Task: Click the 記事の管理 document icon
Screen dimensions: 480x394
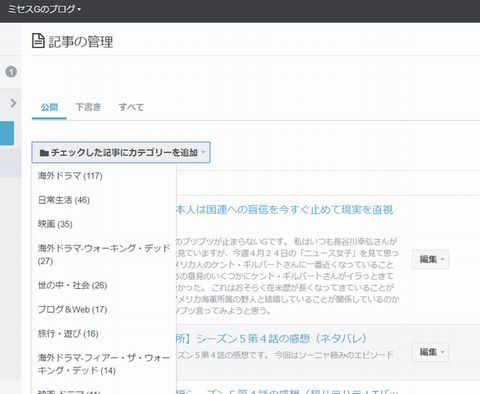Action: (38, 41)
